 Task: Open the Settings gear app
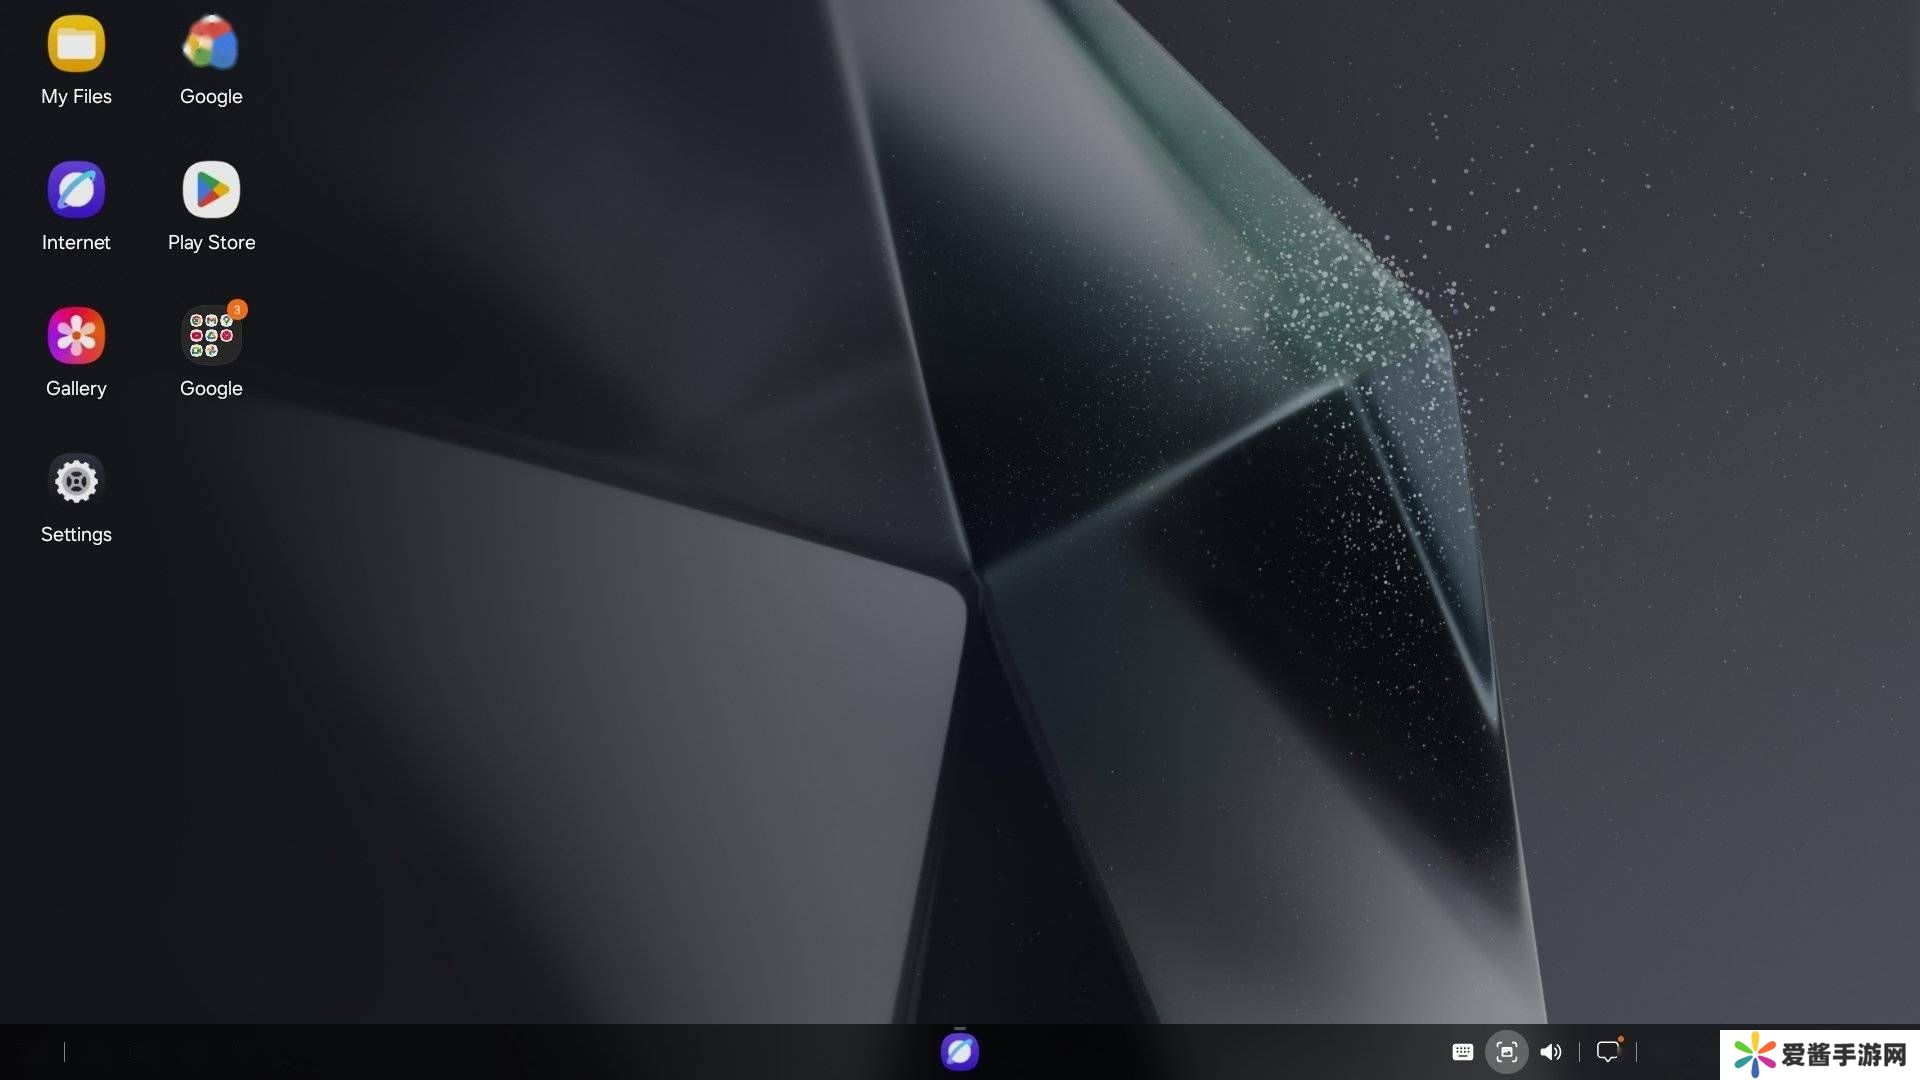76,481
